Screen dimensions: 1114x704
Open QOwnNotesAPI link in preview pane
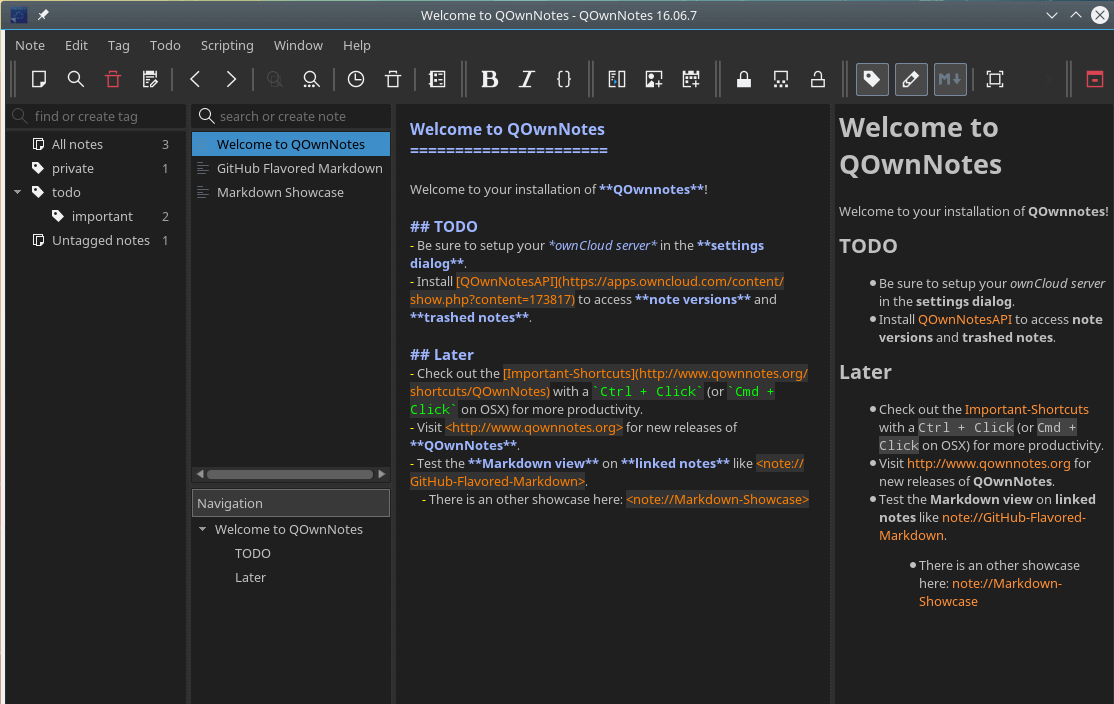(965, 320)
